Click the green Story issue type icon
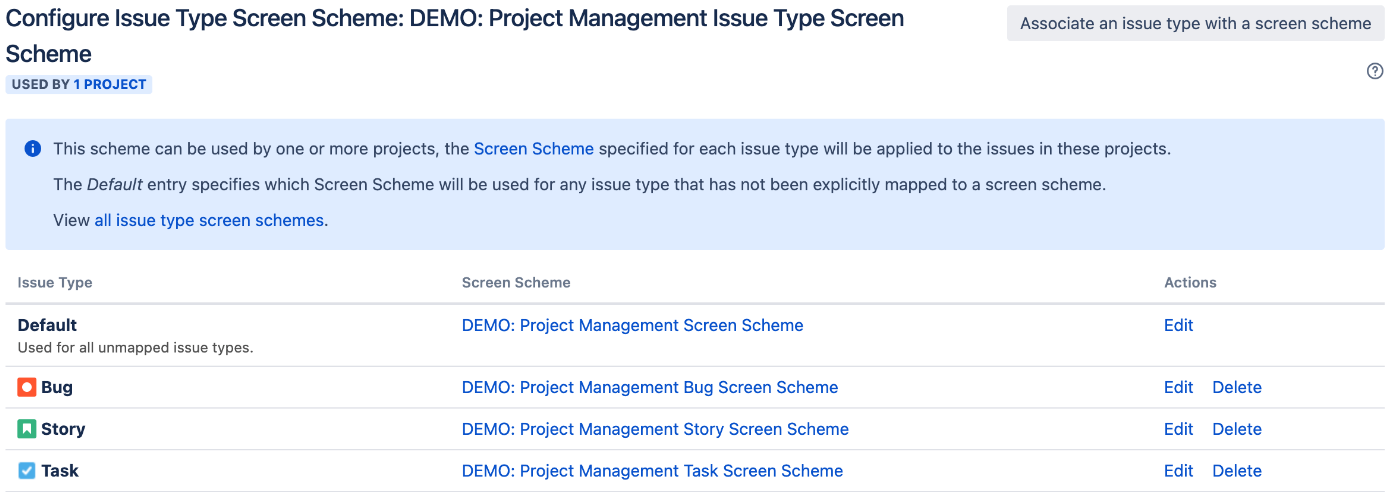 pyautogui.click(x=27, y=429)
